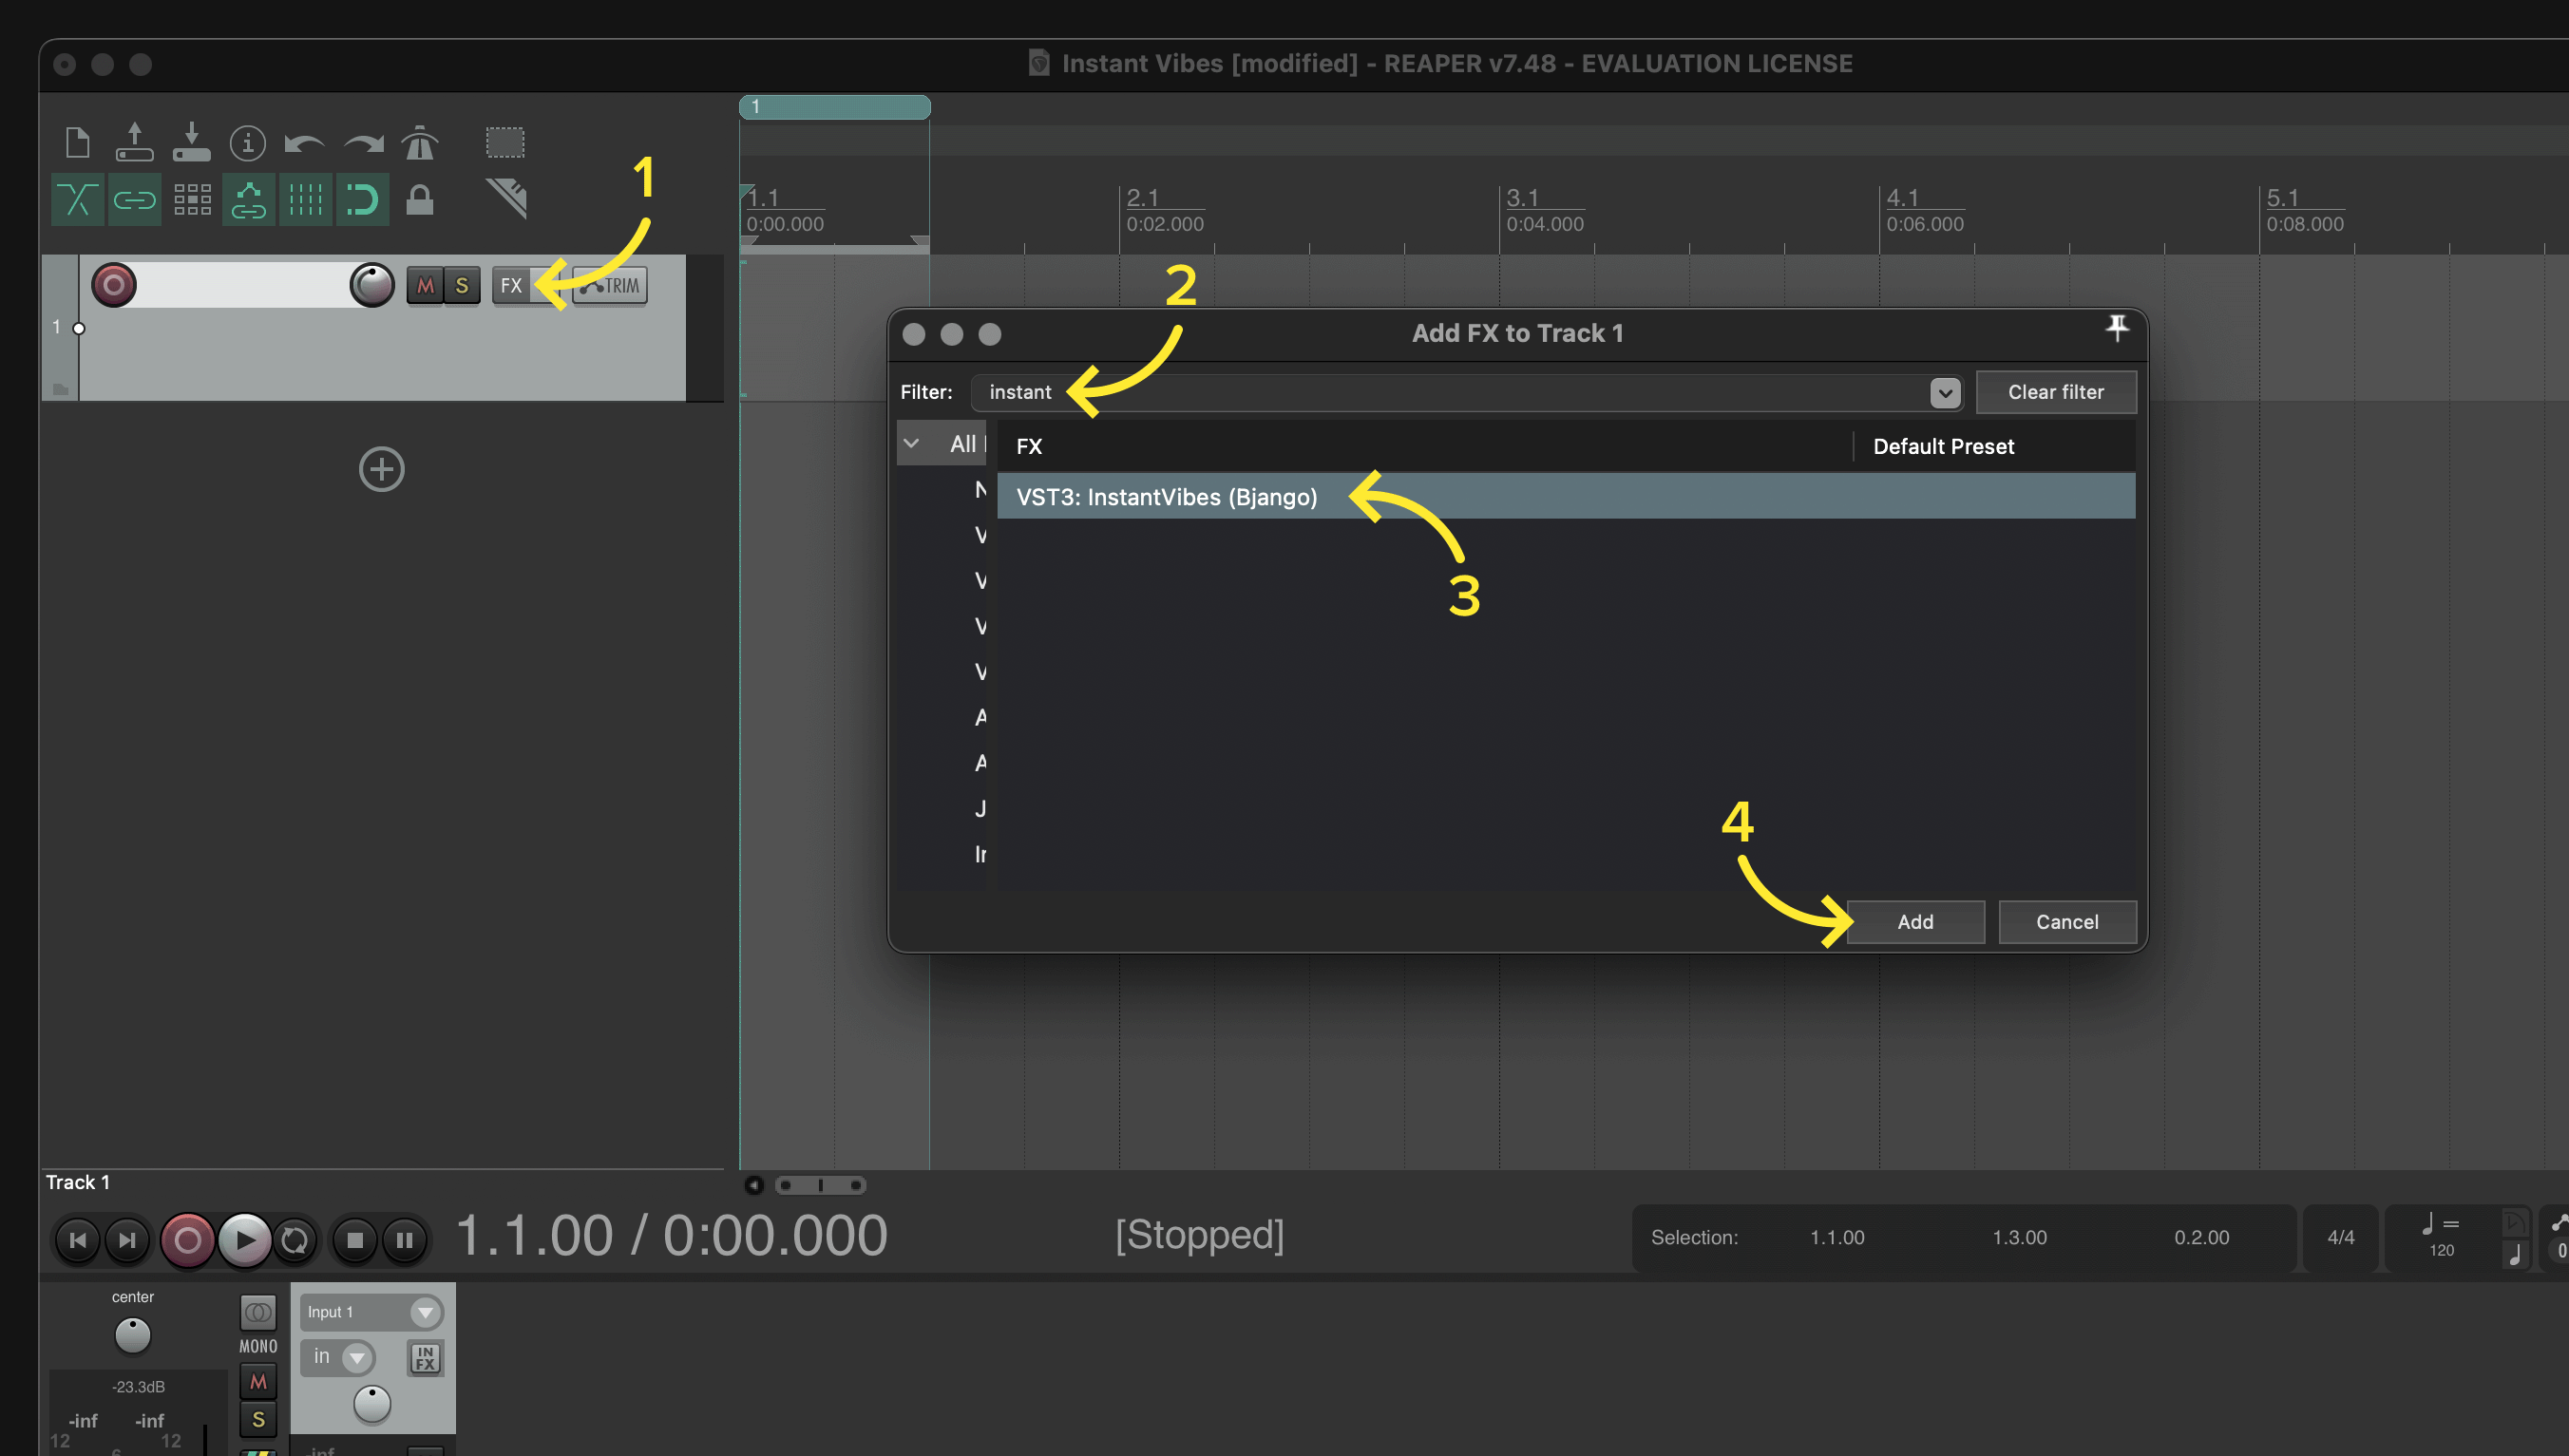Toggle locking with the padlock icon

[420, 200]
